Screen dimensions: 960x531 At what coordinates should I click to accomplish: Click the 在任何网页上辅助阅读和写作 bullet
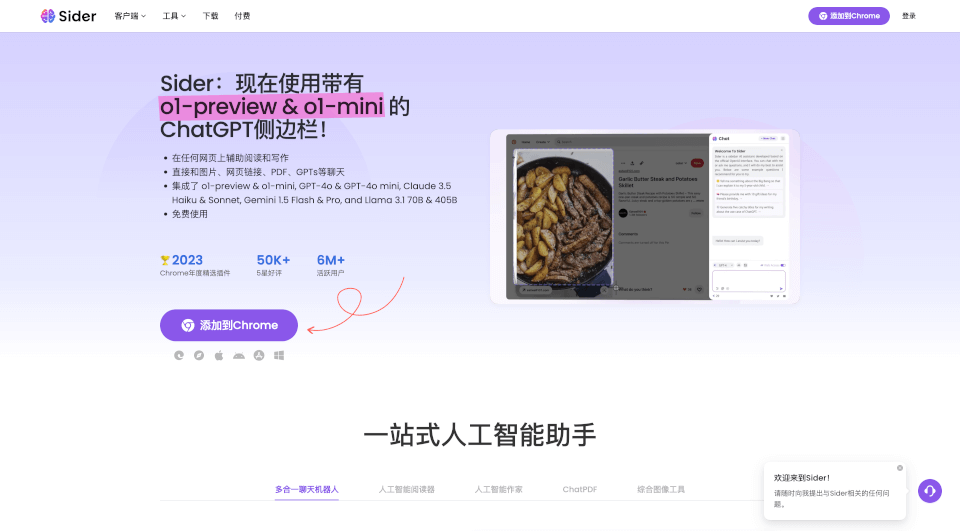point(230,158)
